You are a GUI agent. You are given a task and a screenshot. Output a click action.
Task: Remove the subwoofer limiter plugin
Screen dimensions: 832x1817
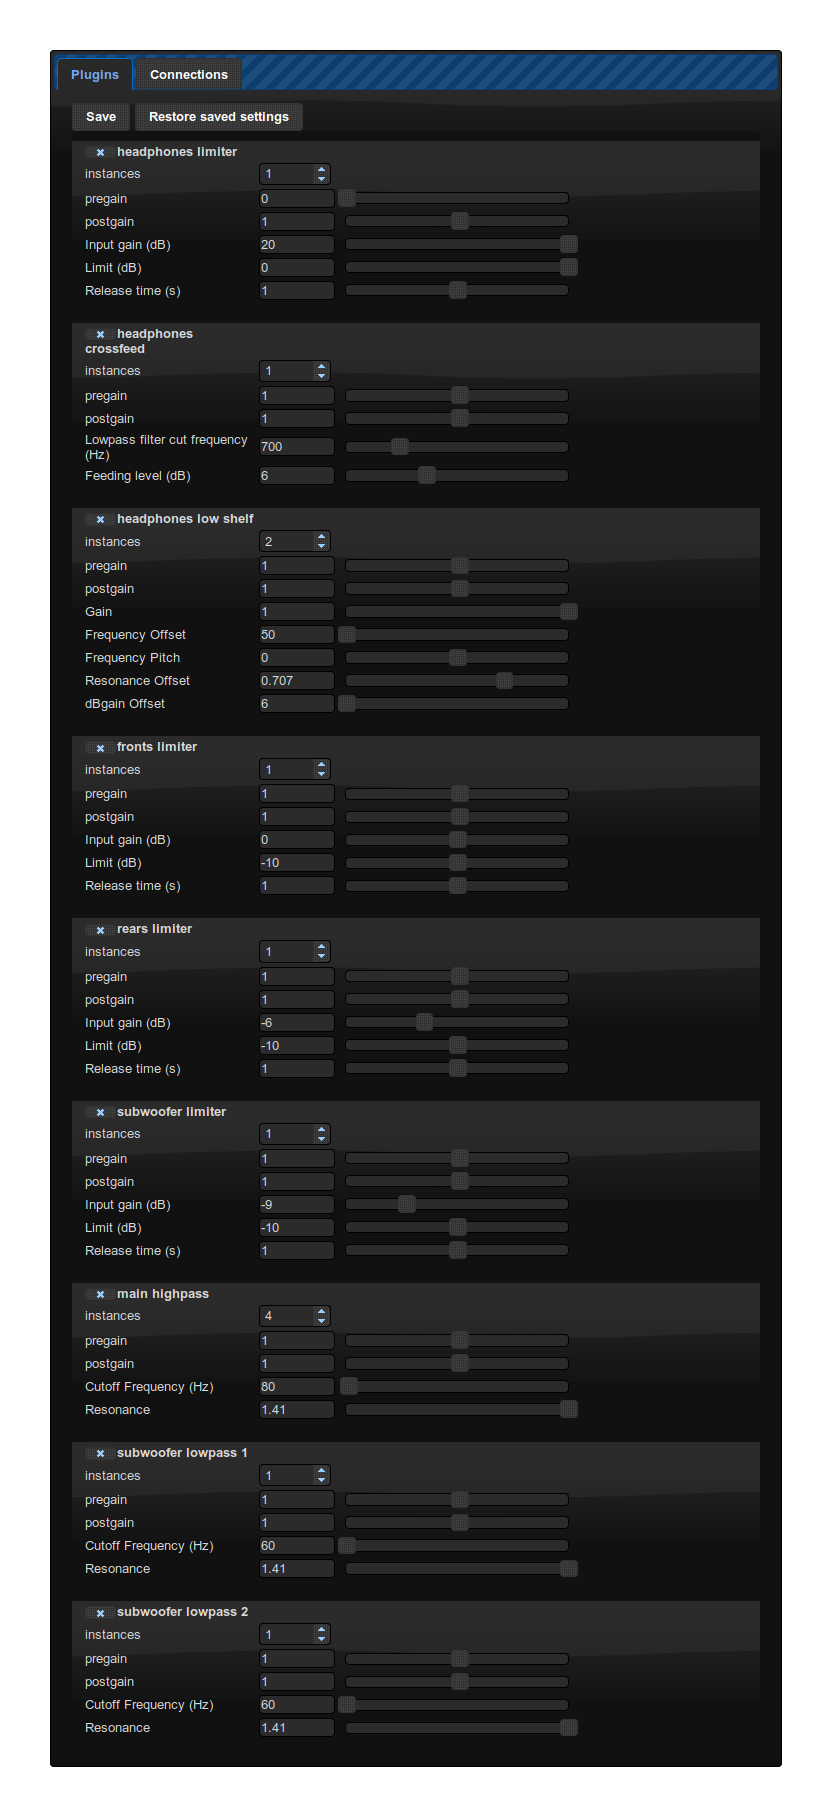click(x=100, y=1113)
